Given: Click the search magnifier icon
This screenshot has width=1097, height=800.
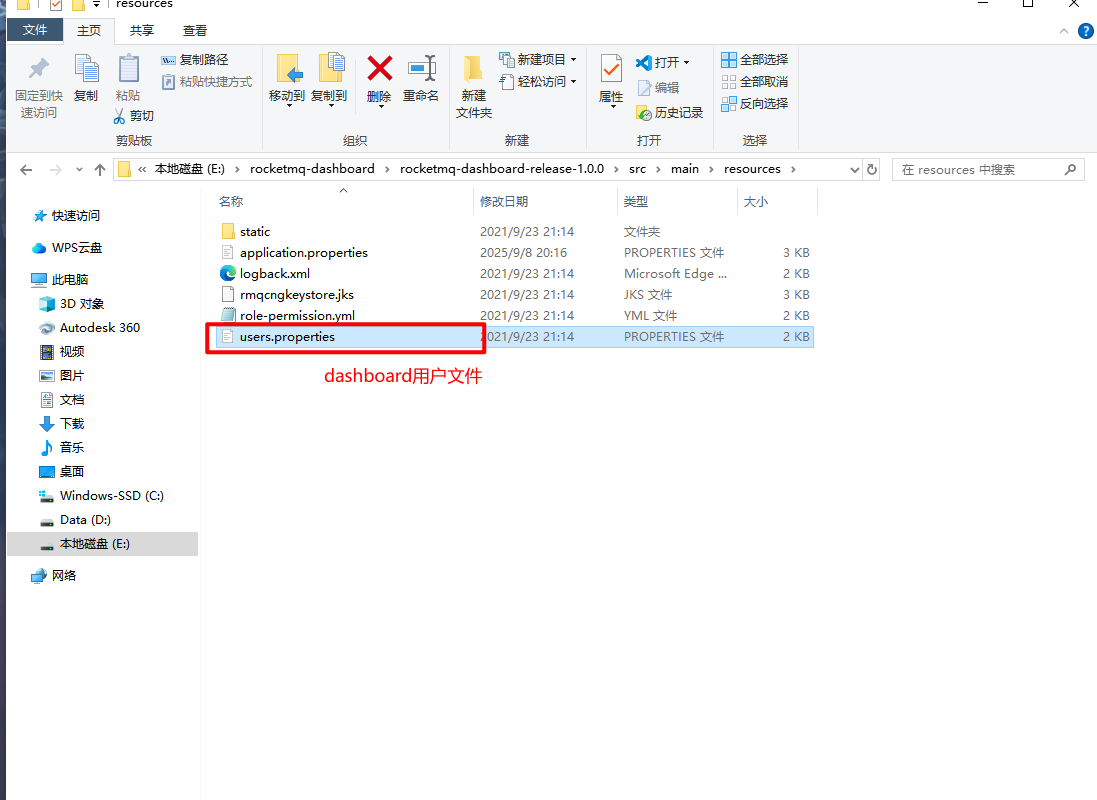Looking at the screenshot, I should click(1070, 169).
